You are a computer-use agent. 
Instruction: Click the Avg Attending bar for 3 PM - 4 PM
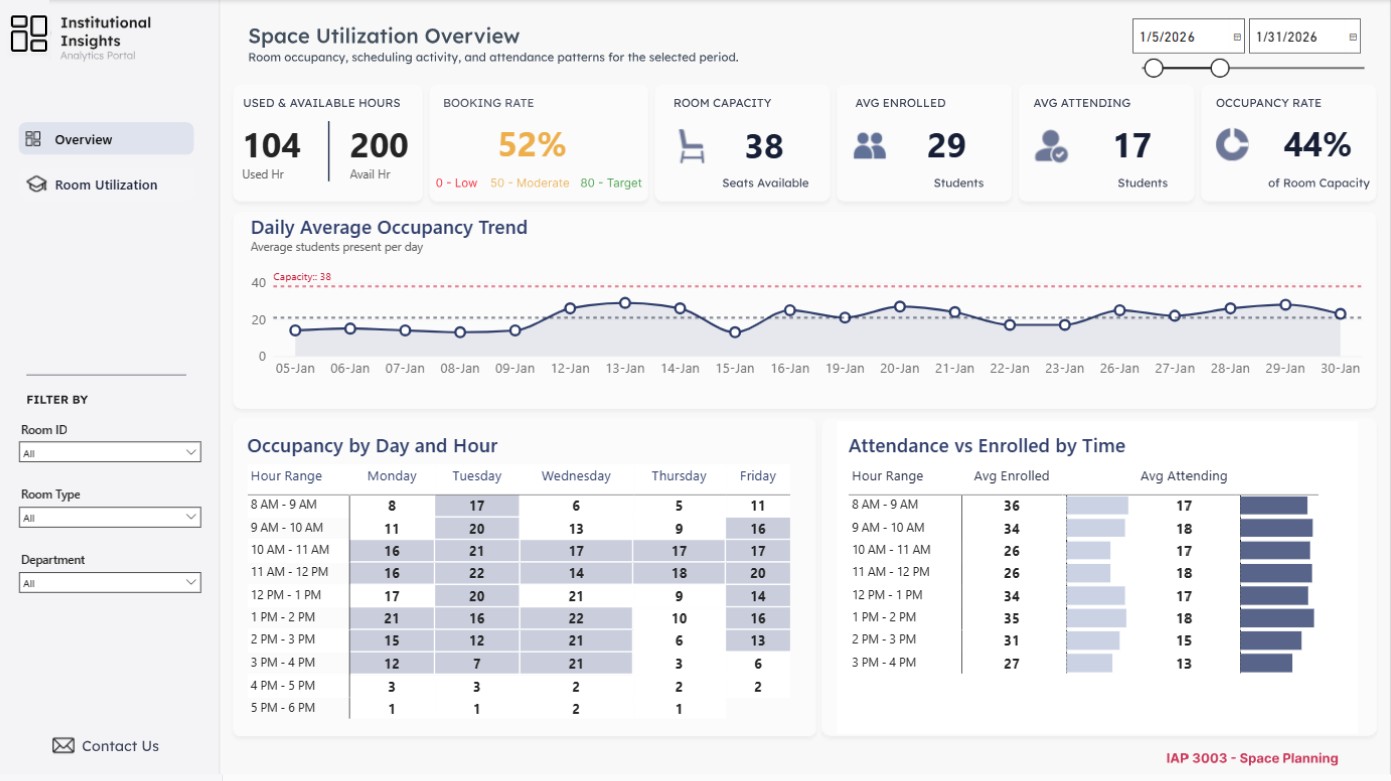click(x=1266, y=663)
